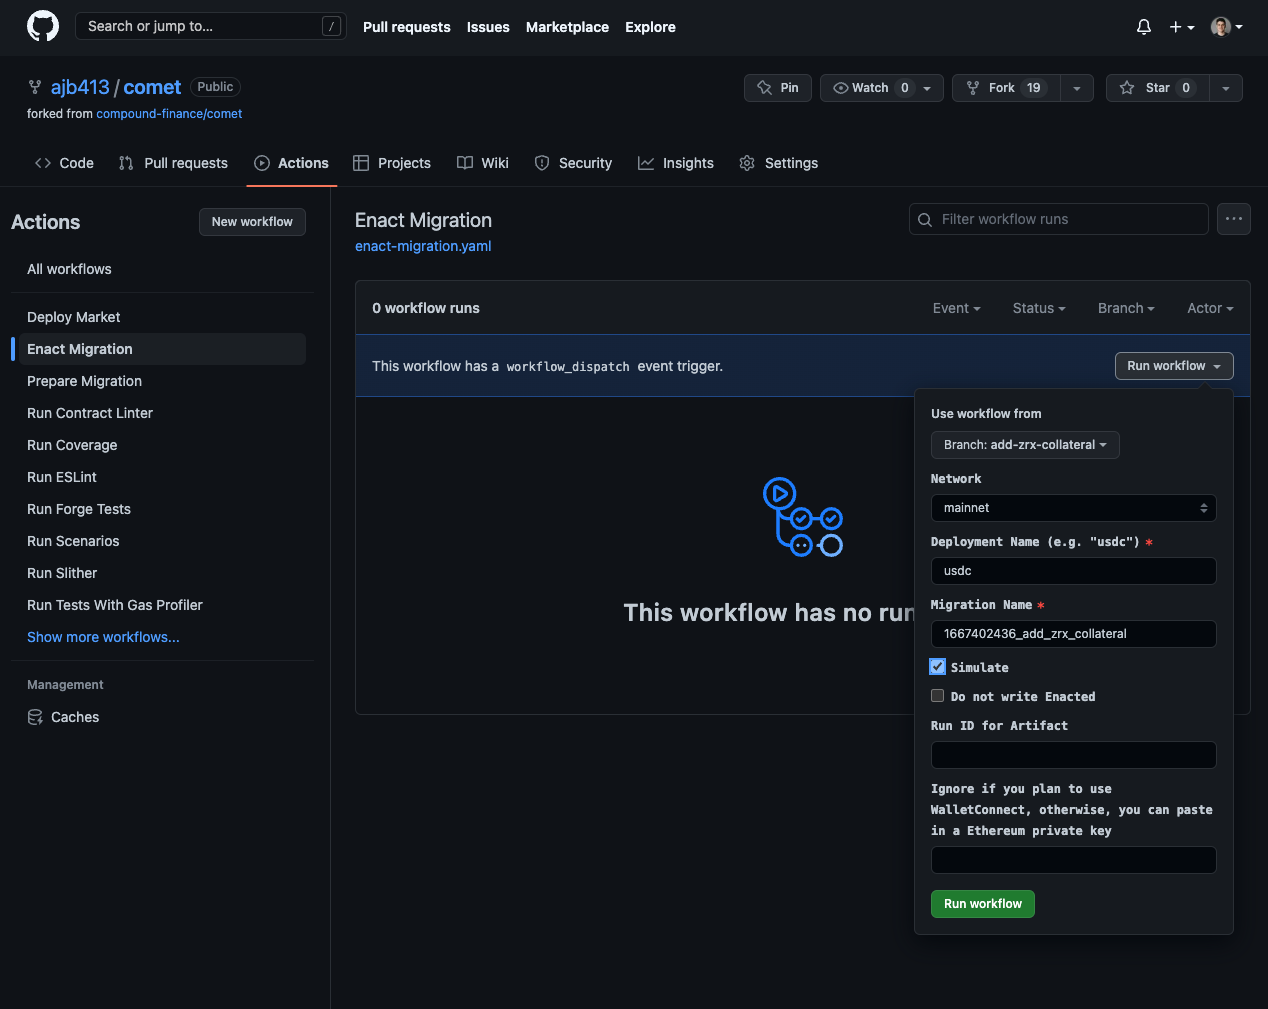The image size is (1268, 1009).
Task: Open the Actor filter dropdown
Action: click(1210, 308)
